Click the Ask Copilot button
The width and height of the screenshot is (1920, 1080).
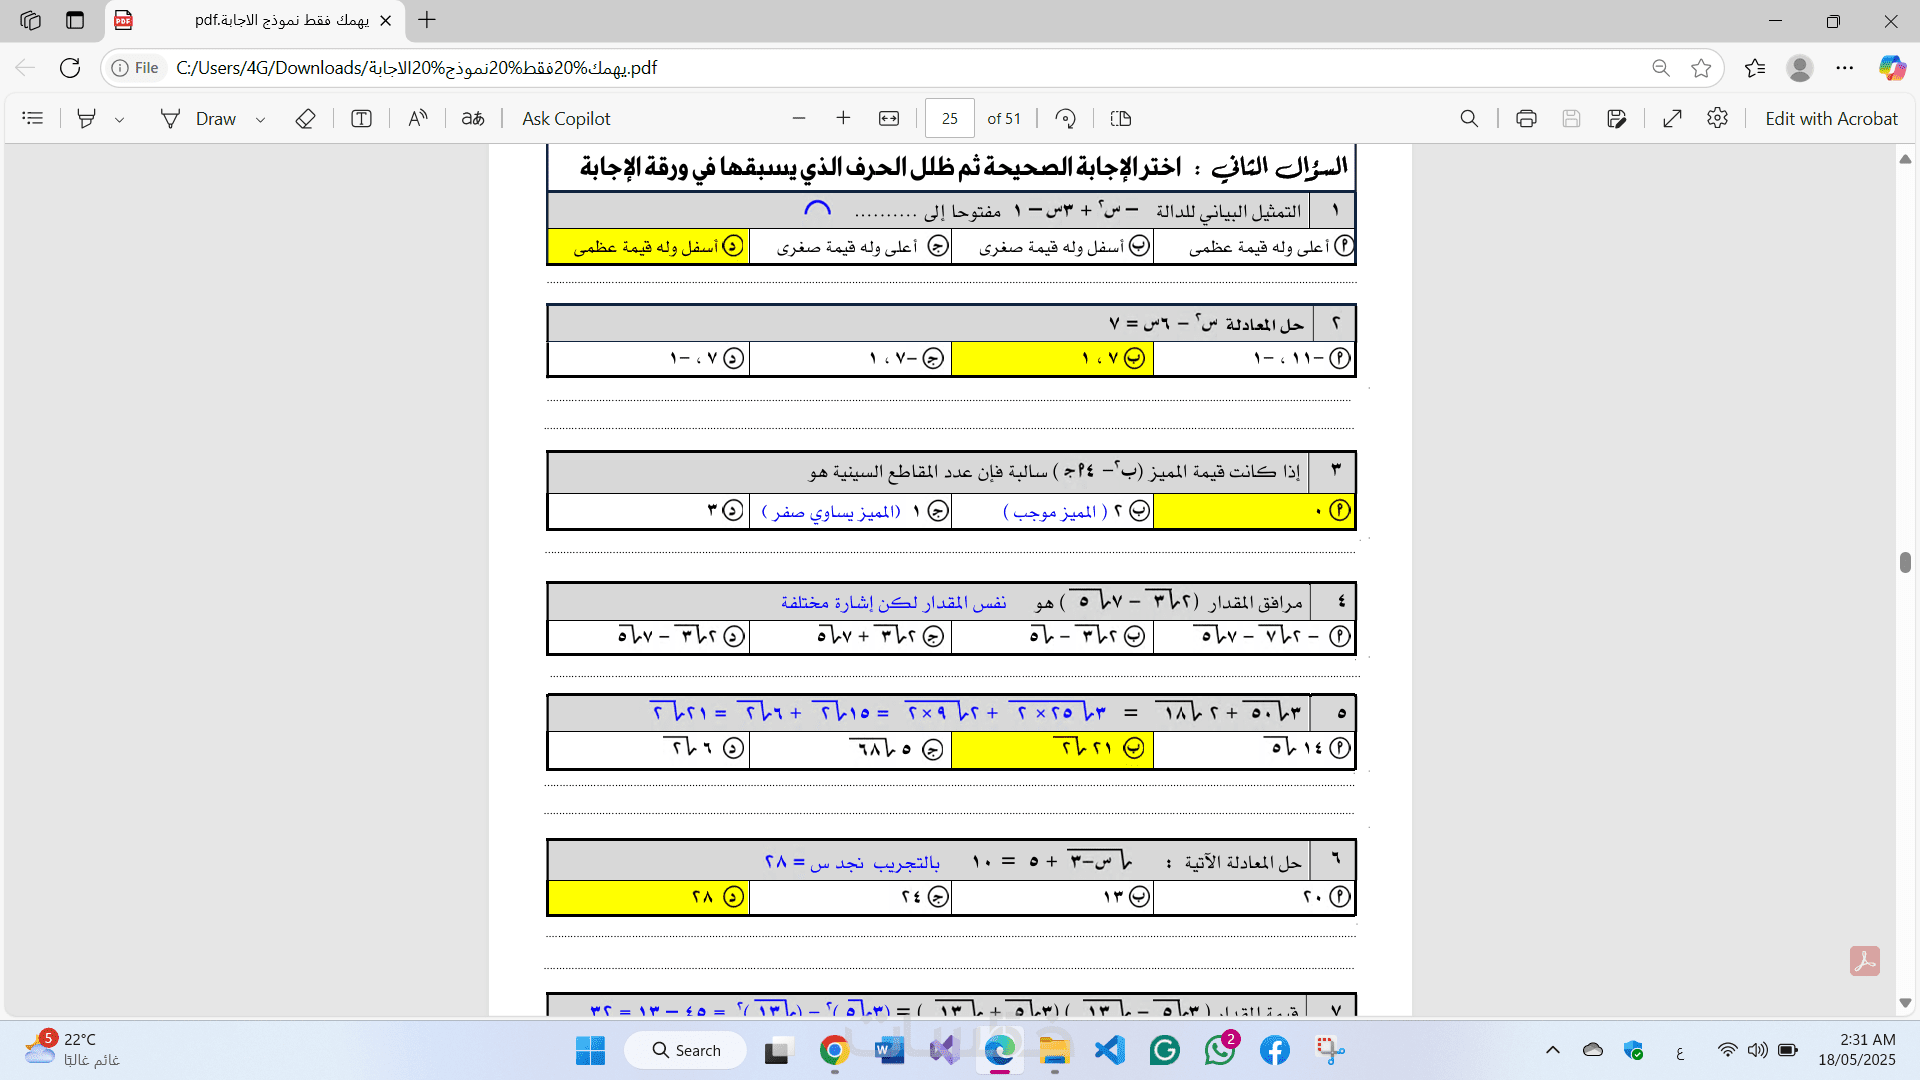[x=566, y=119]
